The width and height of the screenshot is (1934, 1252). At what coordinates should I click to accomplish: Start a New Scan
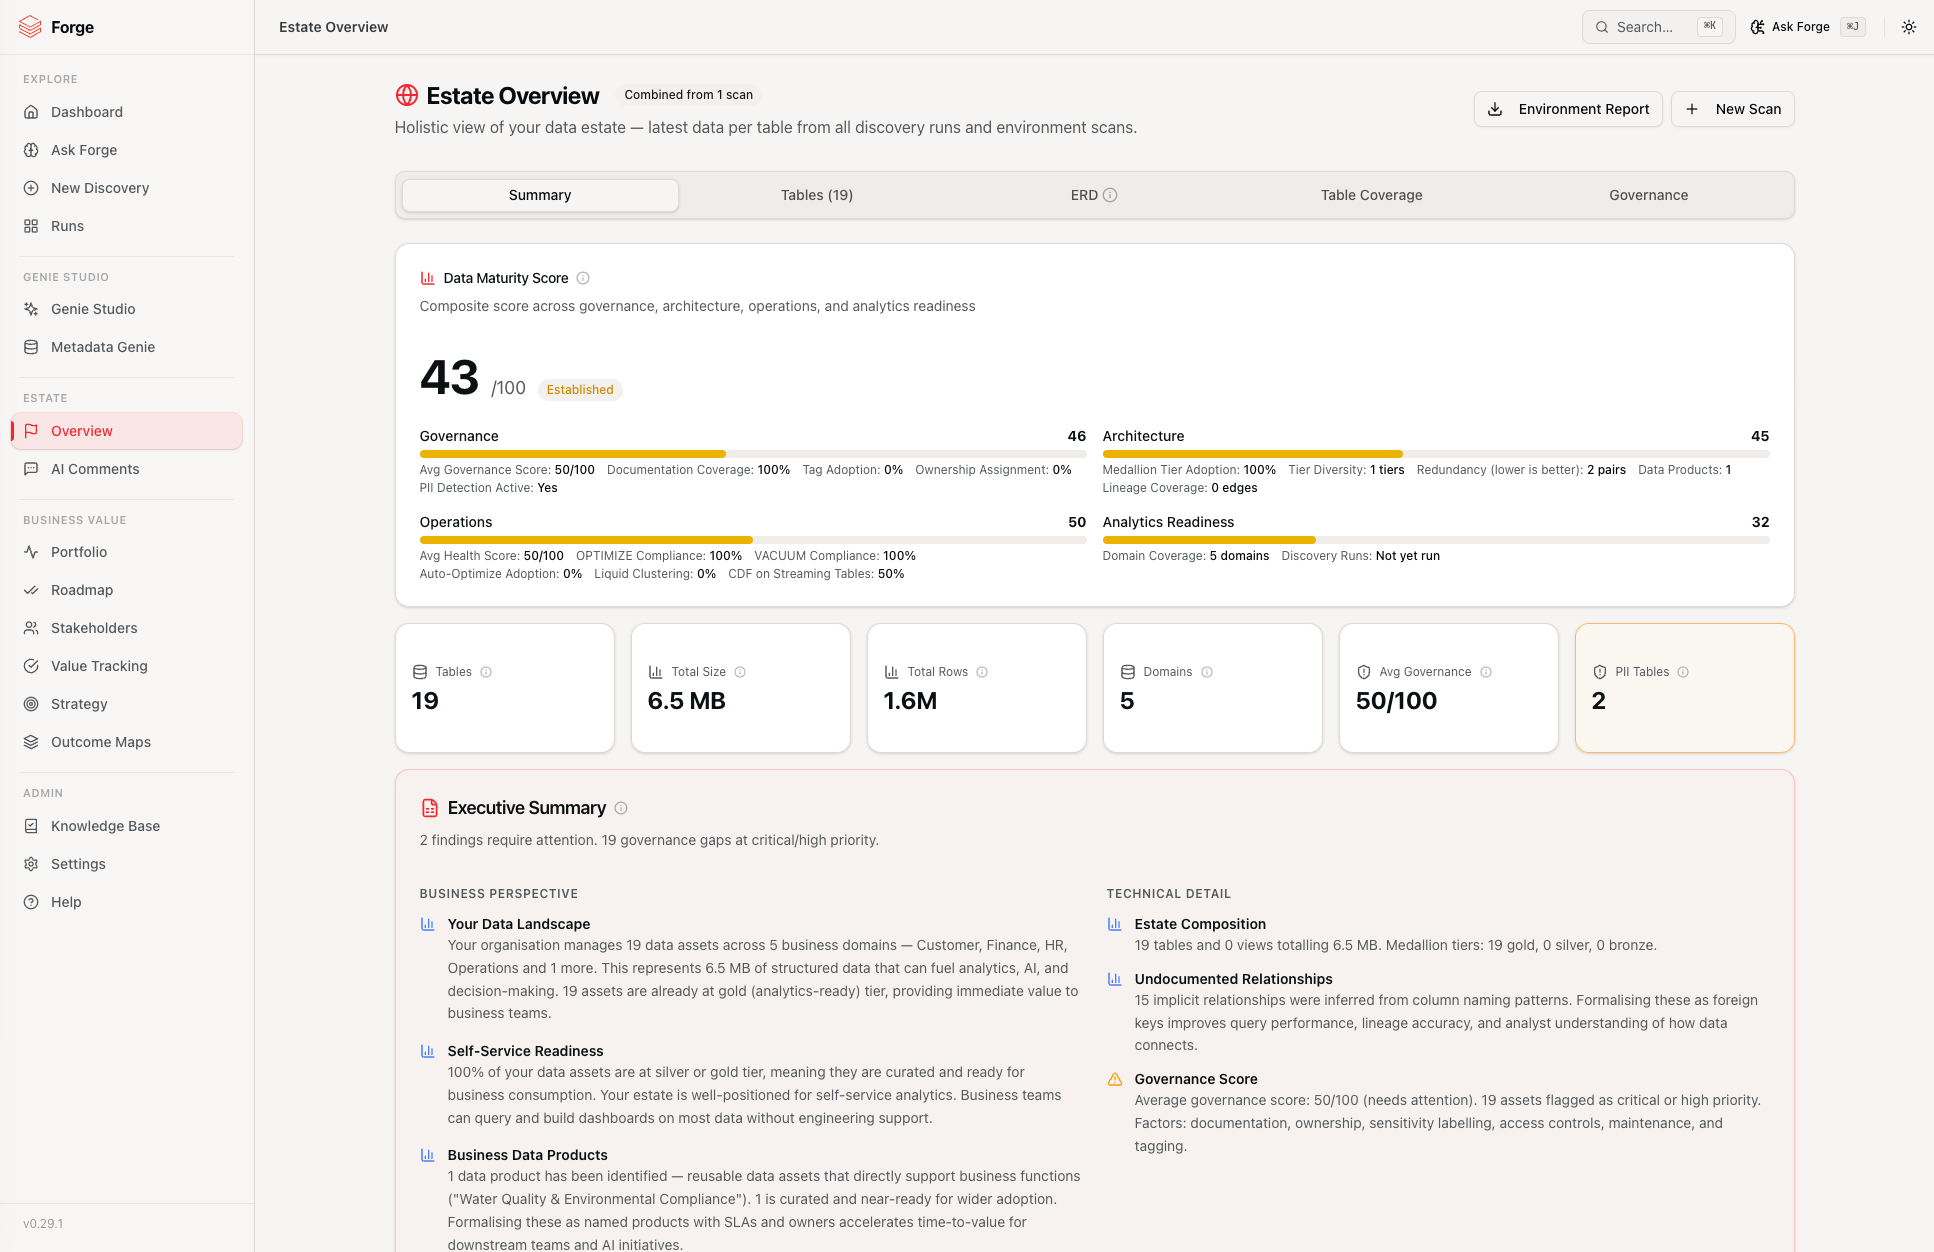[1733, 109]
